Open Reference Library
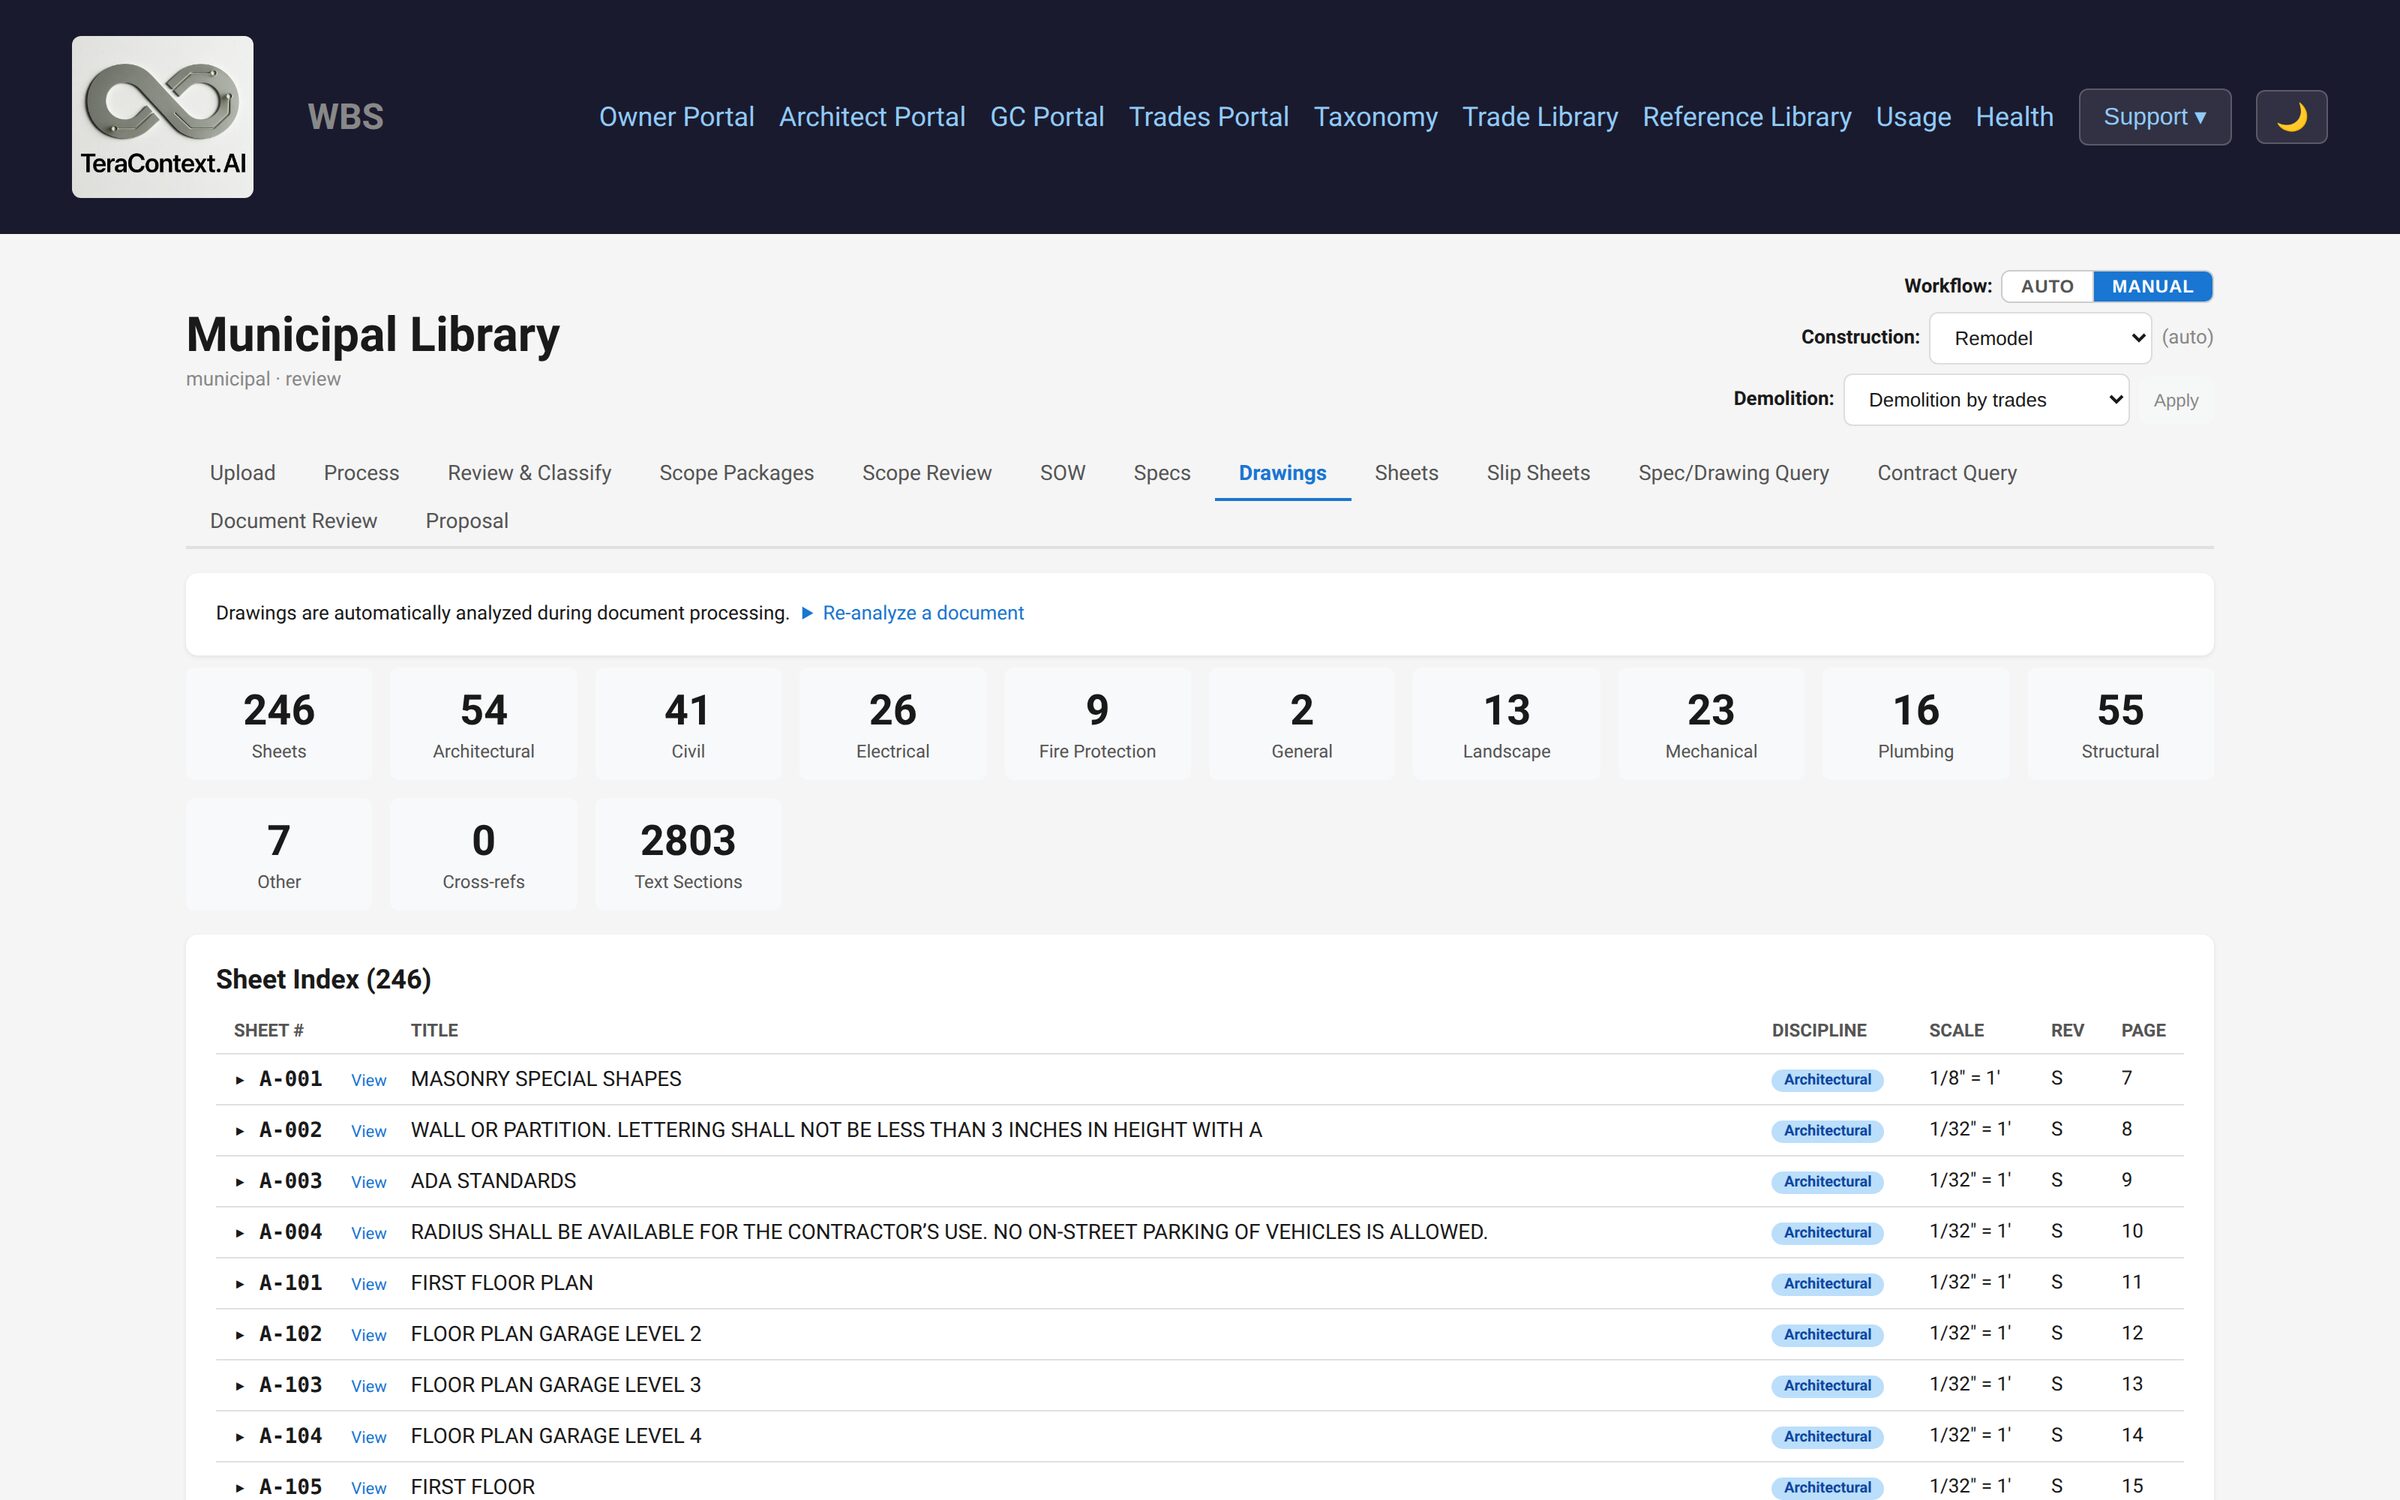 point(1747,117)
